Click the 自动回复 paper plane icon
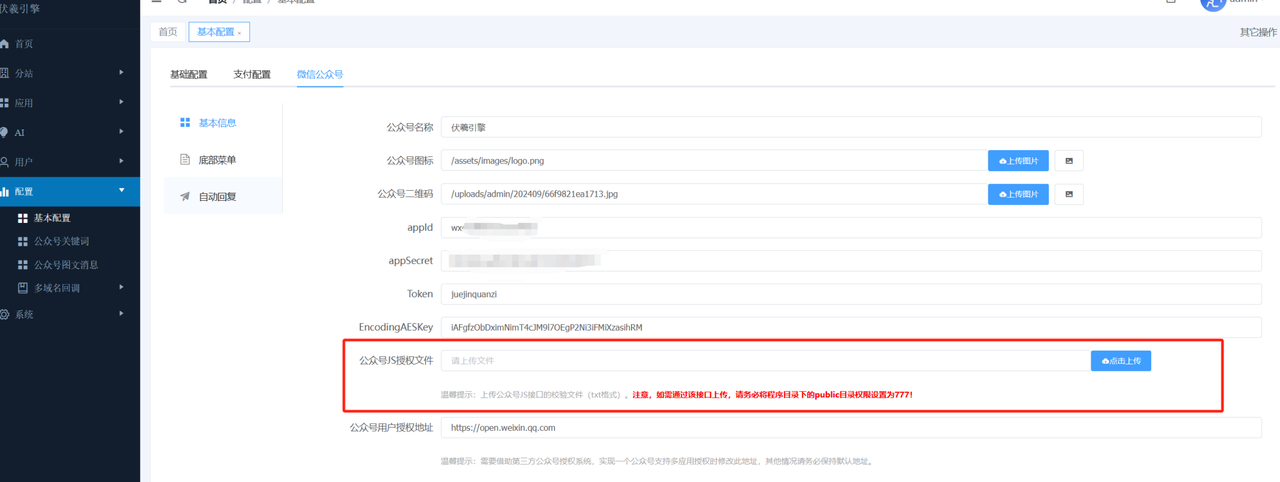Viewport: 1280px width, 482px height. point(185,197)
